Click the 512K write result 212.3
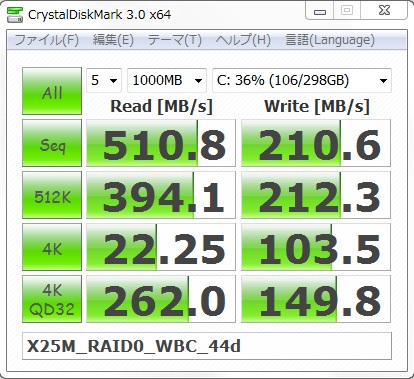The image size is (414, 379). (316, 195)
